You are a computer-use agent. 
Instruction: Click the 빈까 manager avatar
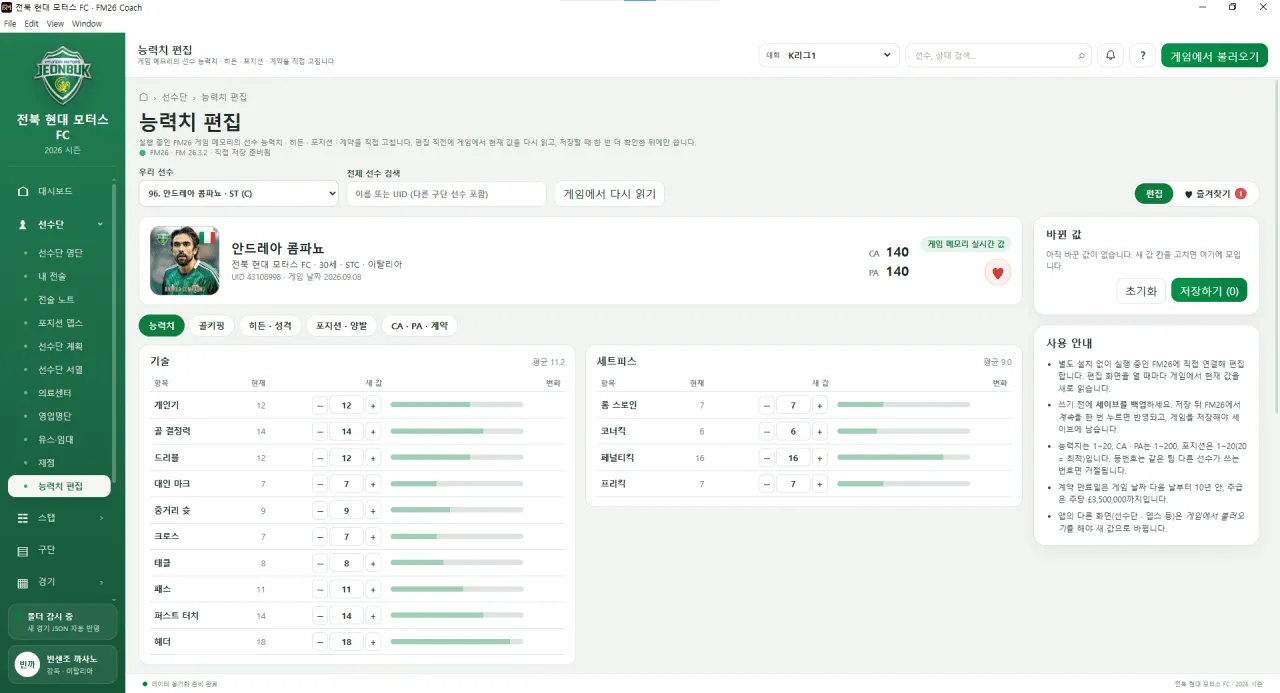[x=27, y=664]
